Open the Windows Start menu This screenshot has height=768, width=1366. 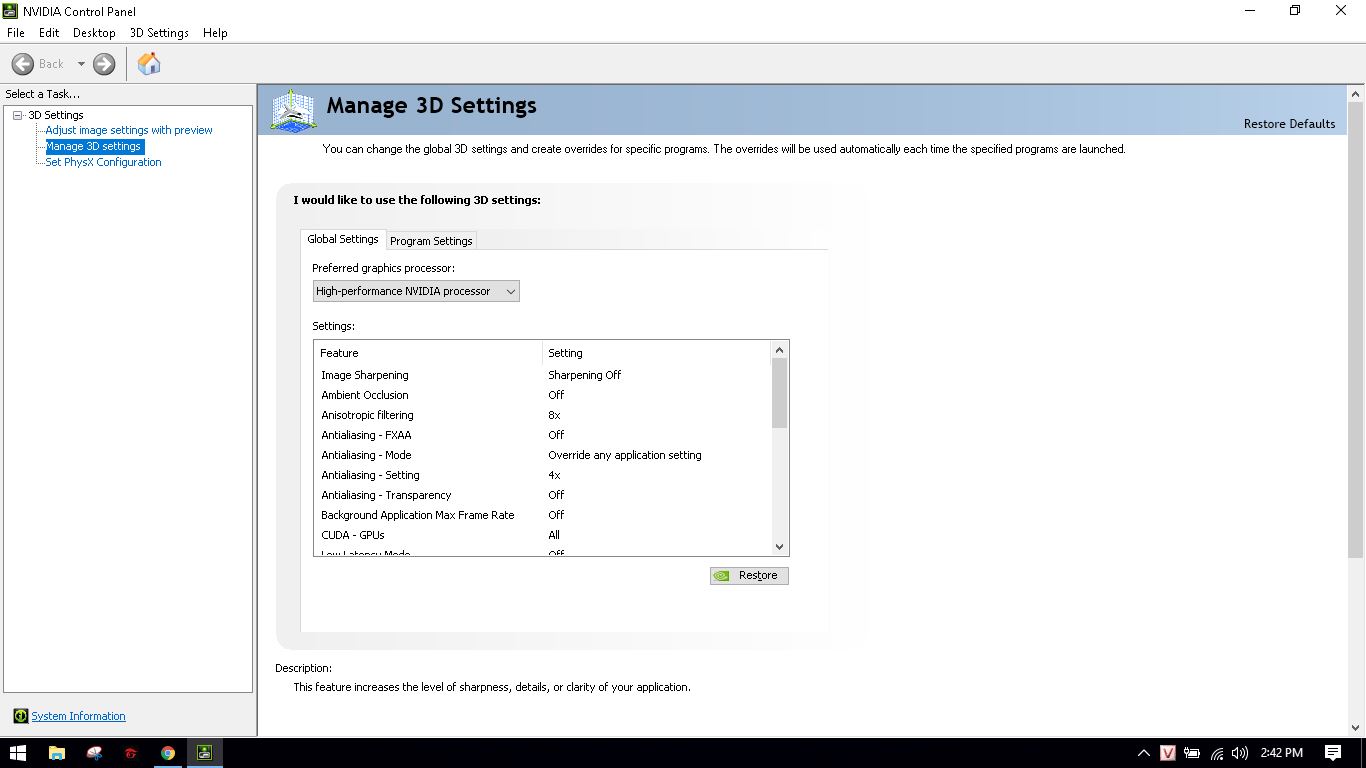(18, 753)
